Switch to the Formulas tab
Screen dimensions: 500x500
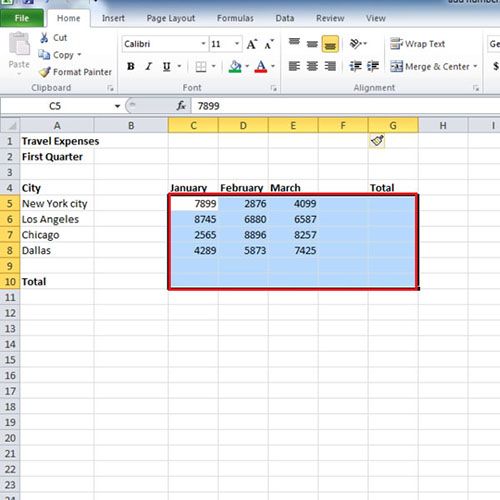tap(235, 18)
